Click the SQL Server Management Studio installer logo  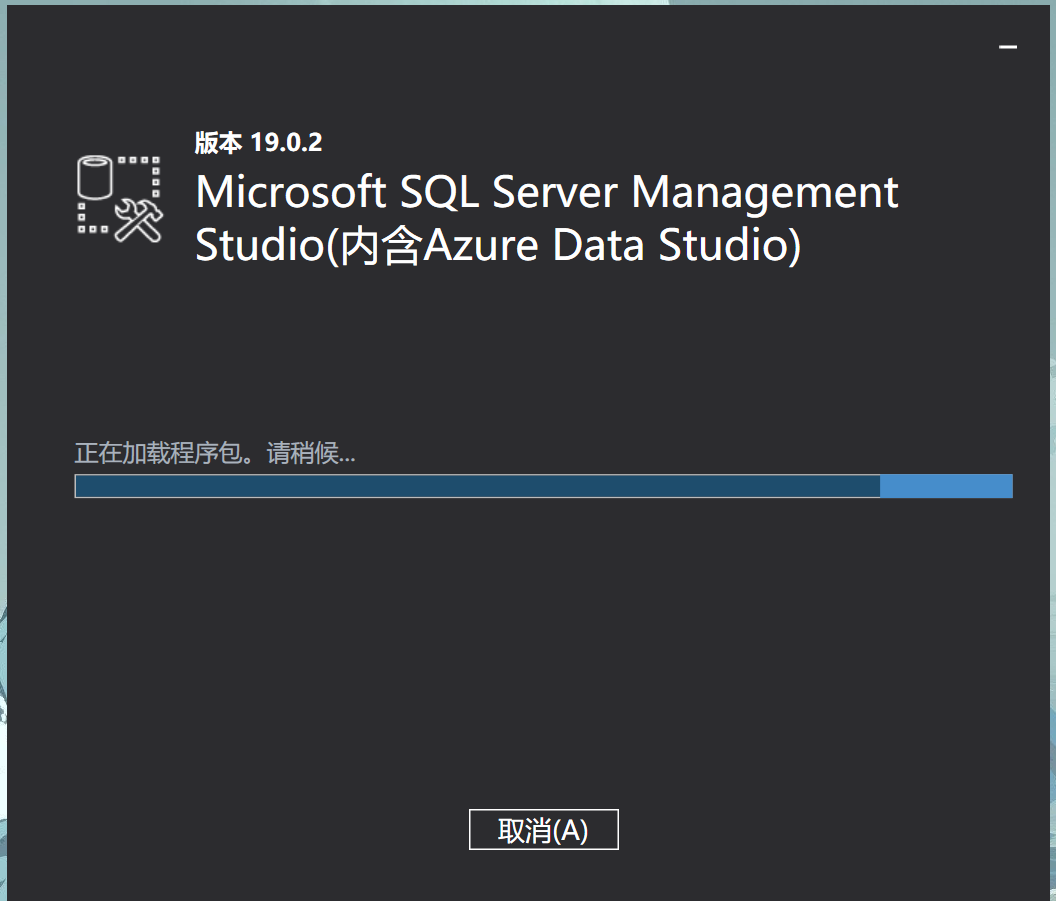(119, 198)
